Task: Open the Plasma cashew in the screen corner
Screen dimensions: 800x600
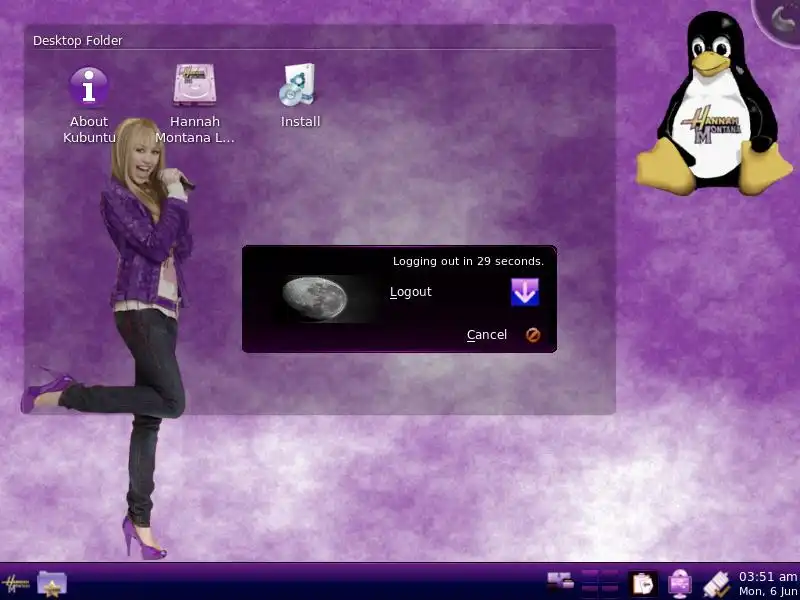Action: (781, 19)
